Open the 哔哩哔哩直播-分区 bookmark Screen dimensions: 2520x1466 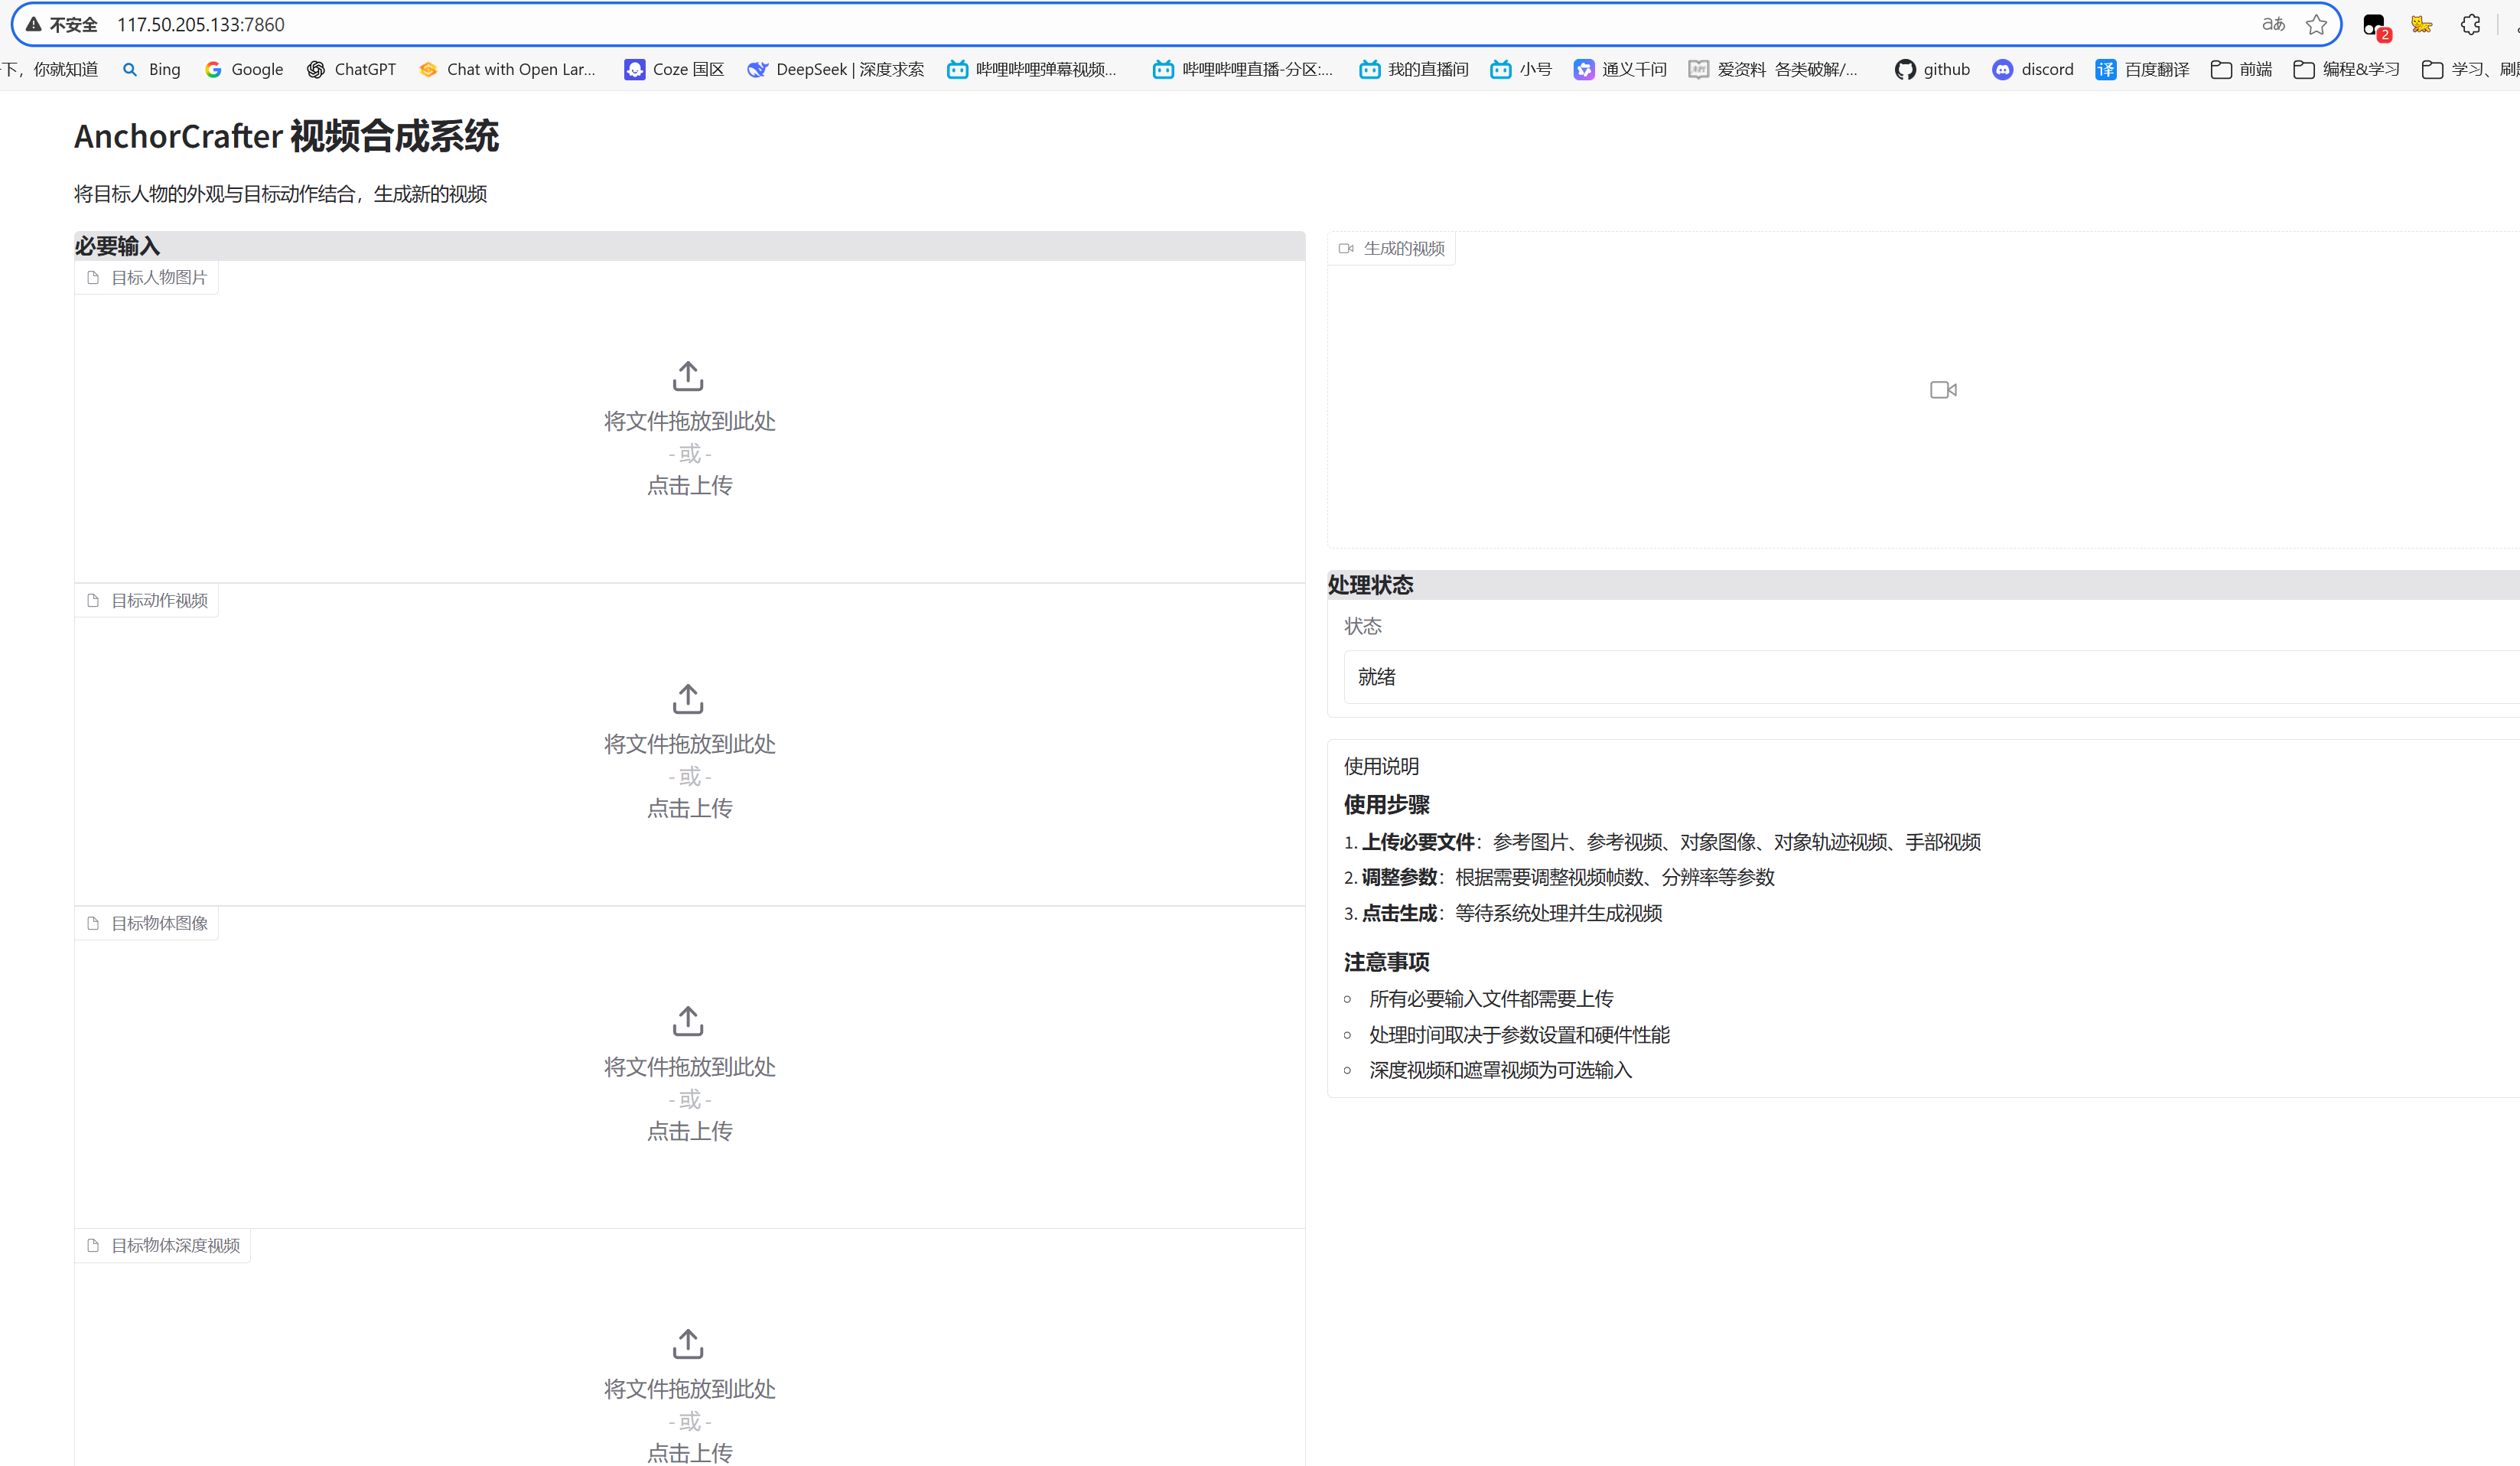[x=1243, y=69]
